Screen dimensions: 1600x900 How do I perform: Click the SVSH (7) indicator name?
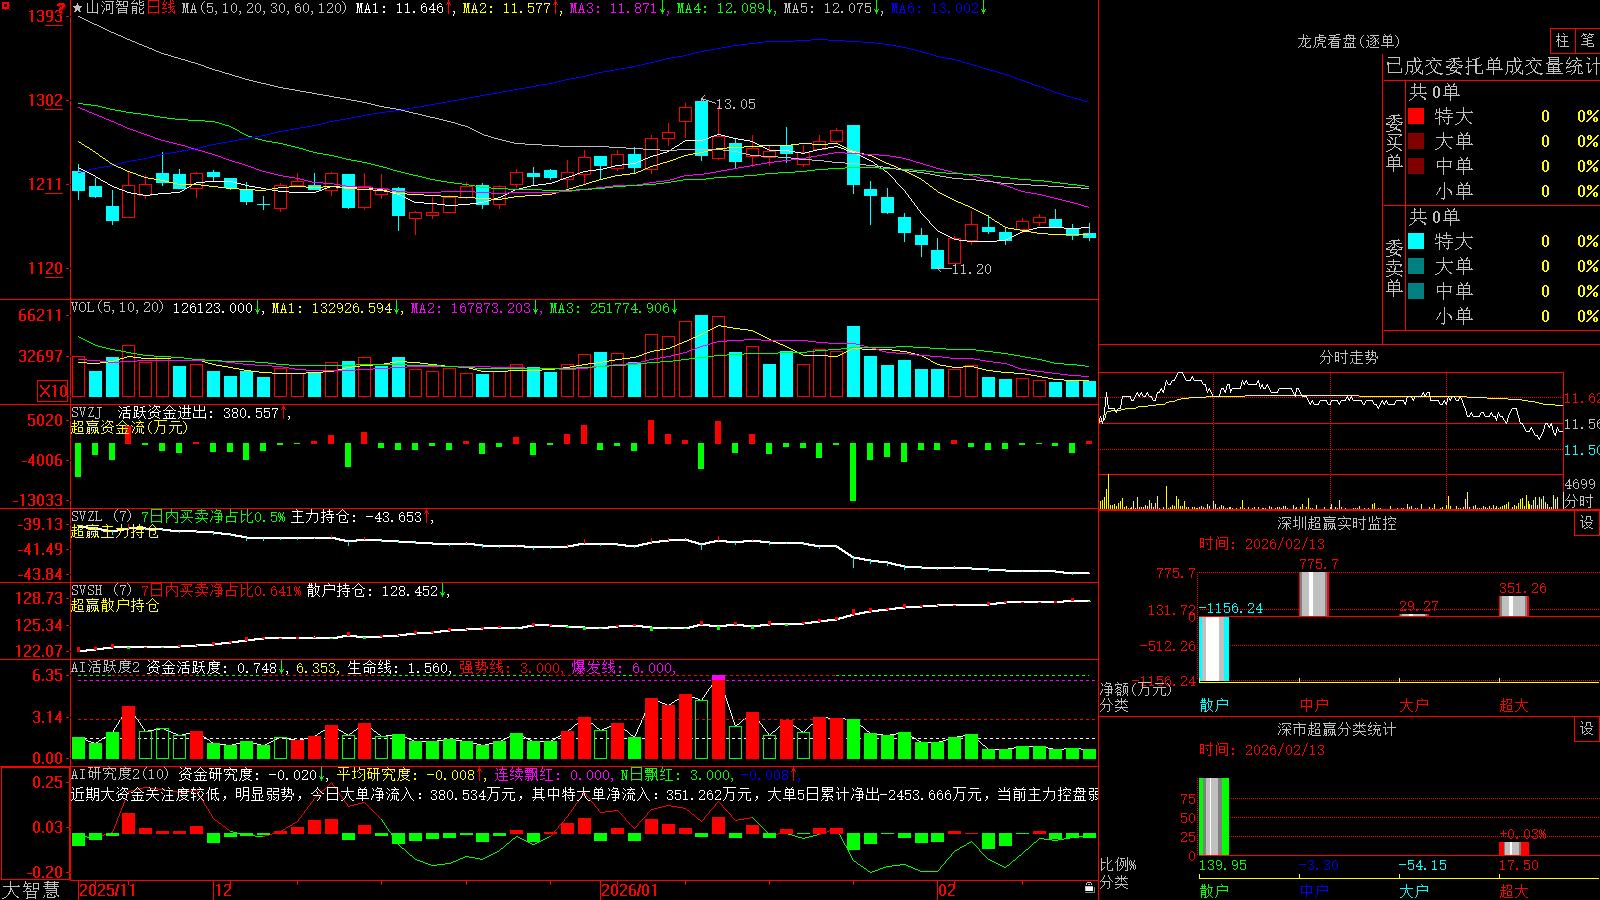coord(102,591)
